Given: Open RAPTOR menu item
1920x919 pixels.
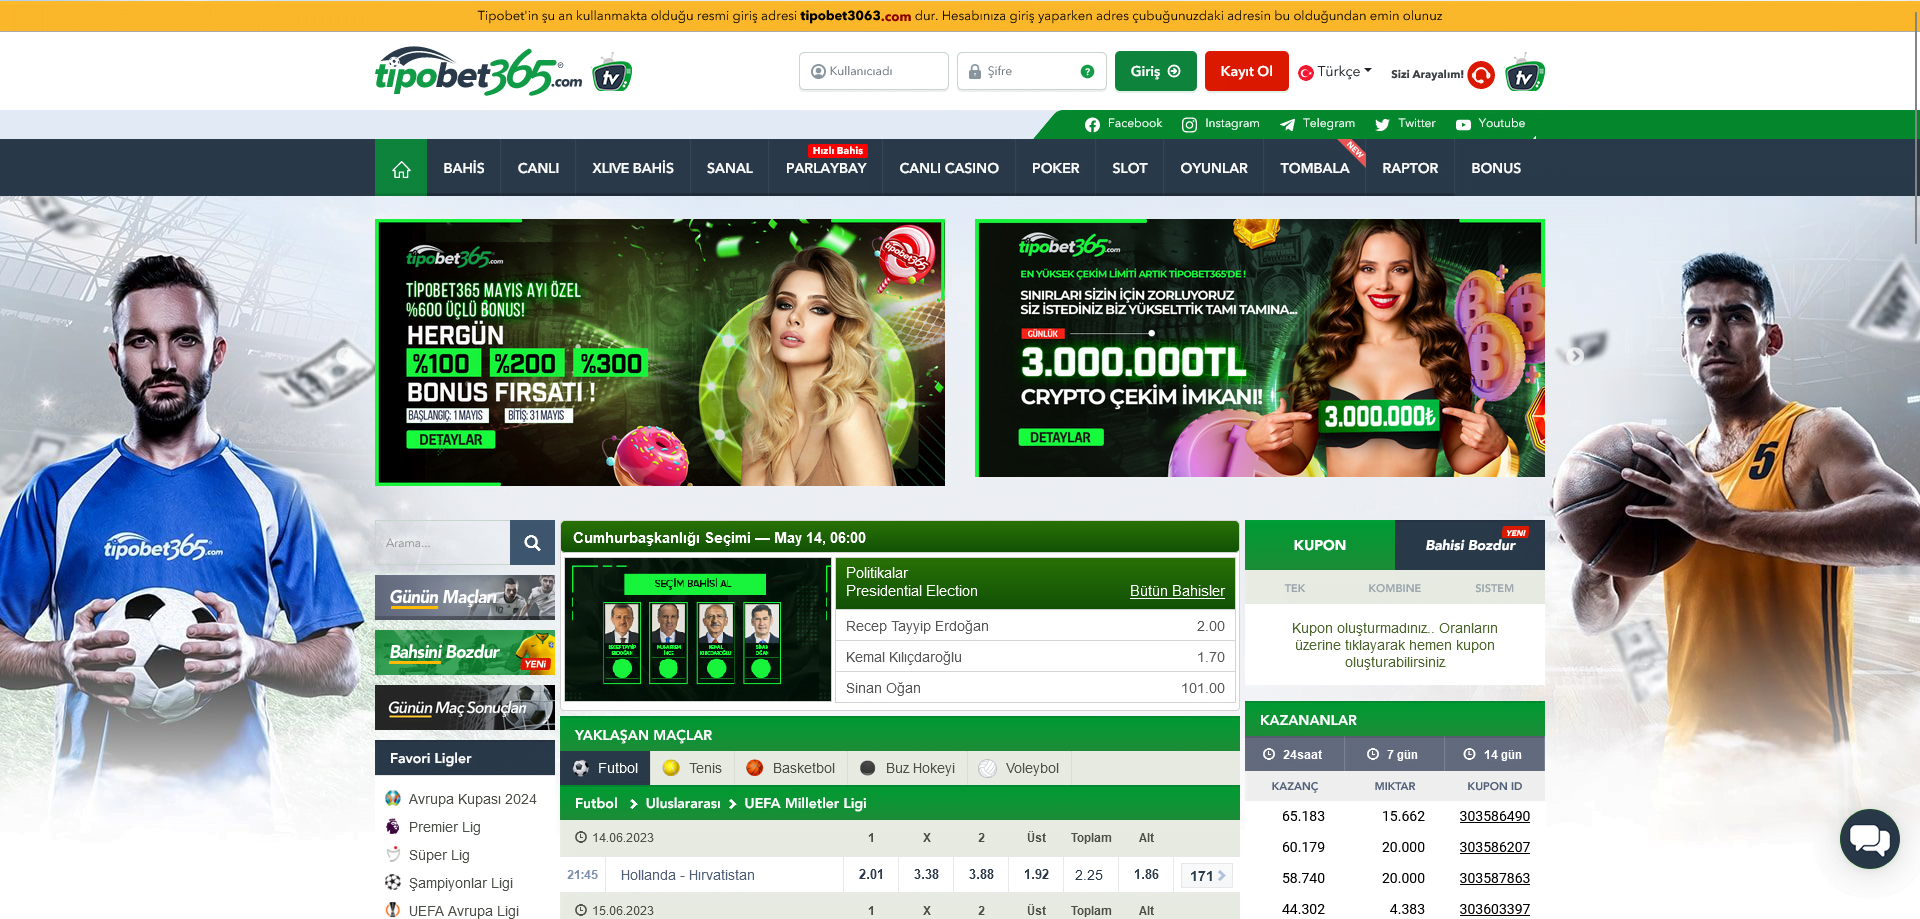Looking at the screenshot, I should [x=1410, y=168].
